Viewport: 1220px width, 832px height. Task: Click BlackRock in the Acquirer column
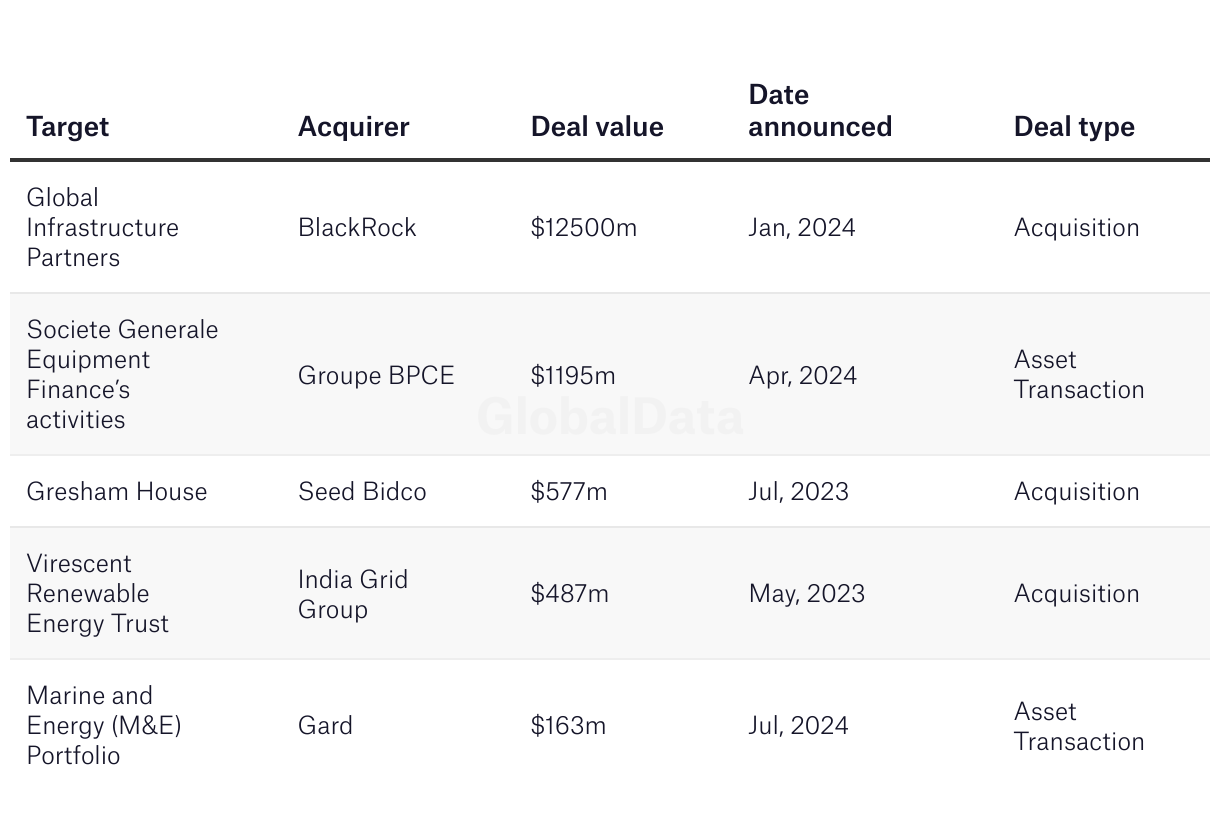[357, 227]
